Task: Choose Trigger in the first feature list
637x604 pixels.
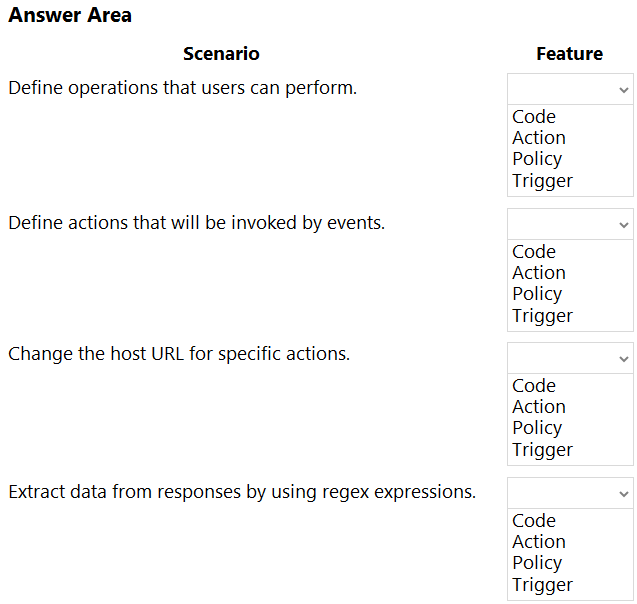Action: click(542, 181)
